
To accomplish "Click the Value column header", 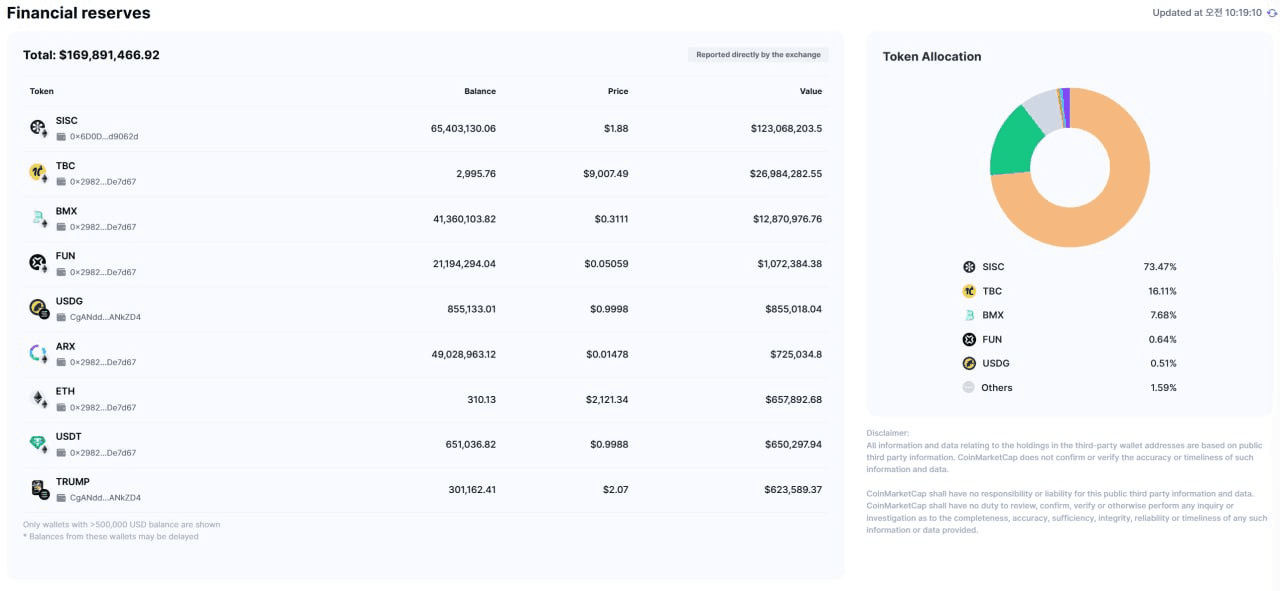I will 811,91.
